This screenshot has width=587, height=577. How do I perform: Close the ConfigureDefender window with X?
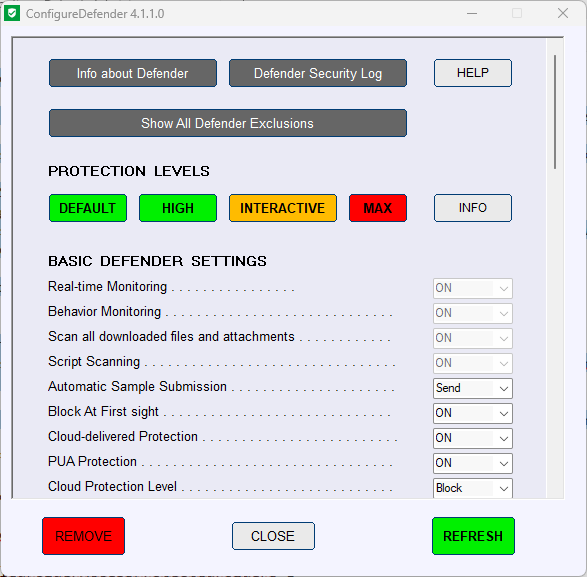coord(563,14)
